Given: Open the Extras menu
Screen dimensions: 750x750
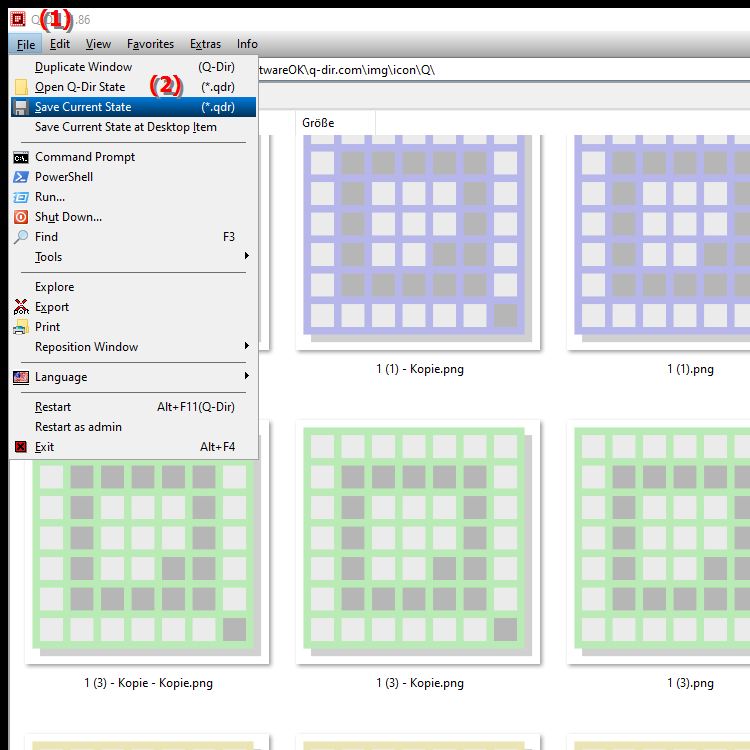Looking at the screenshot, I should pos(205,44).
